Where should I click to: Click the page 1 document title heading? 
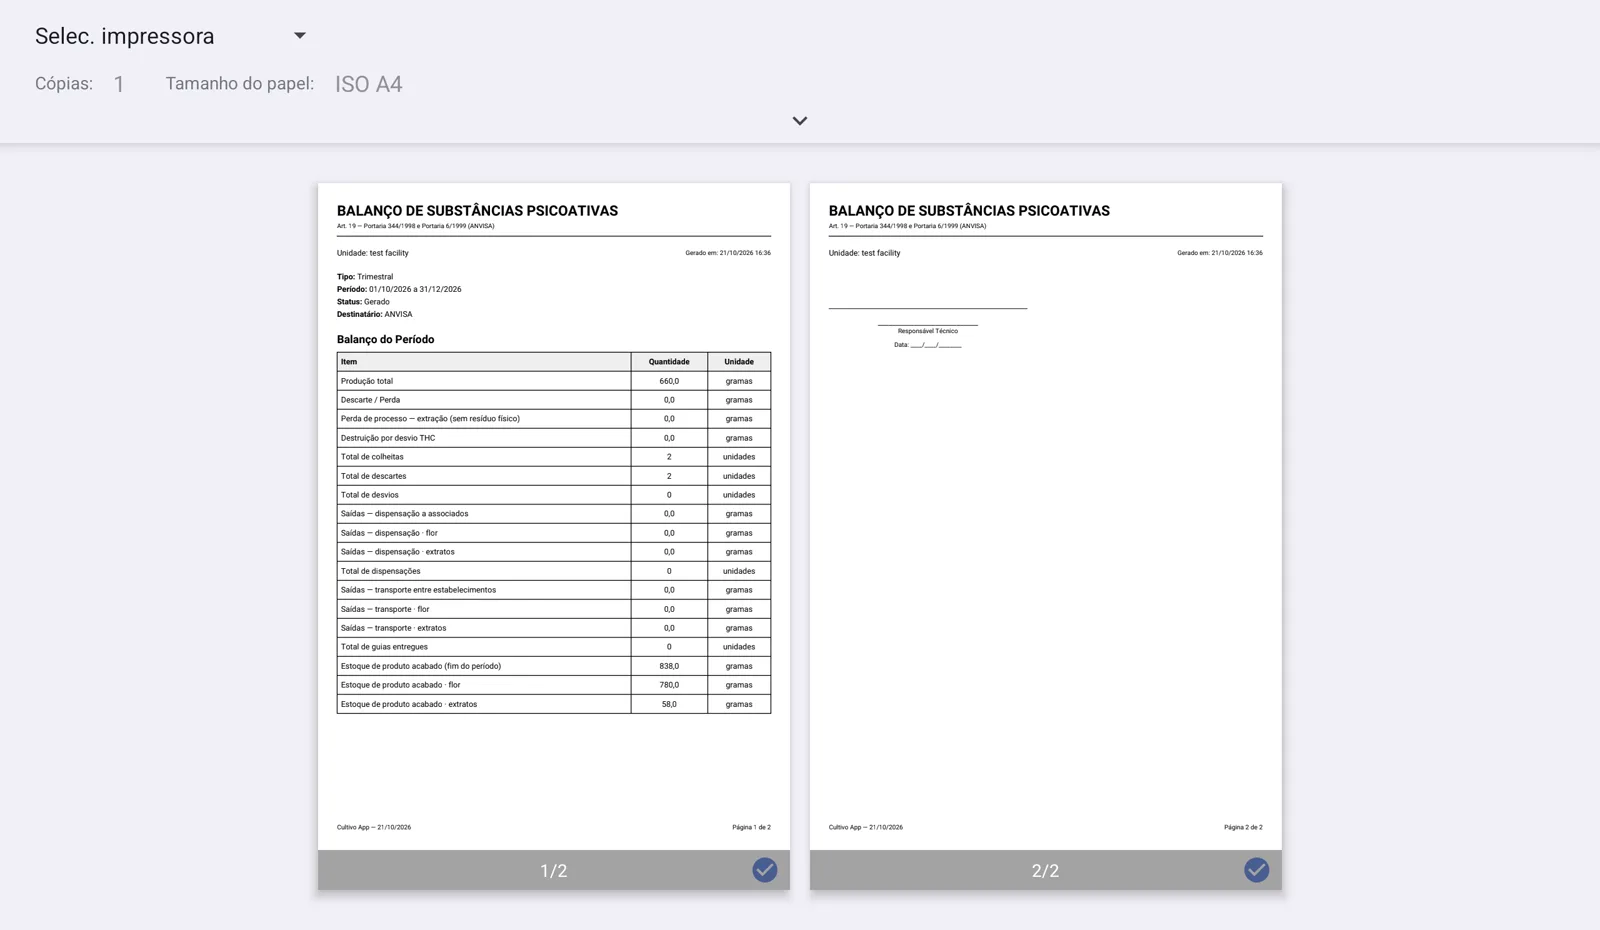click(477, 211)
